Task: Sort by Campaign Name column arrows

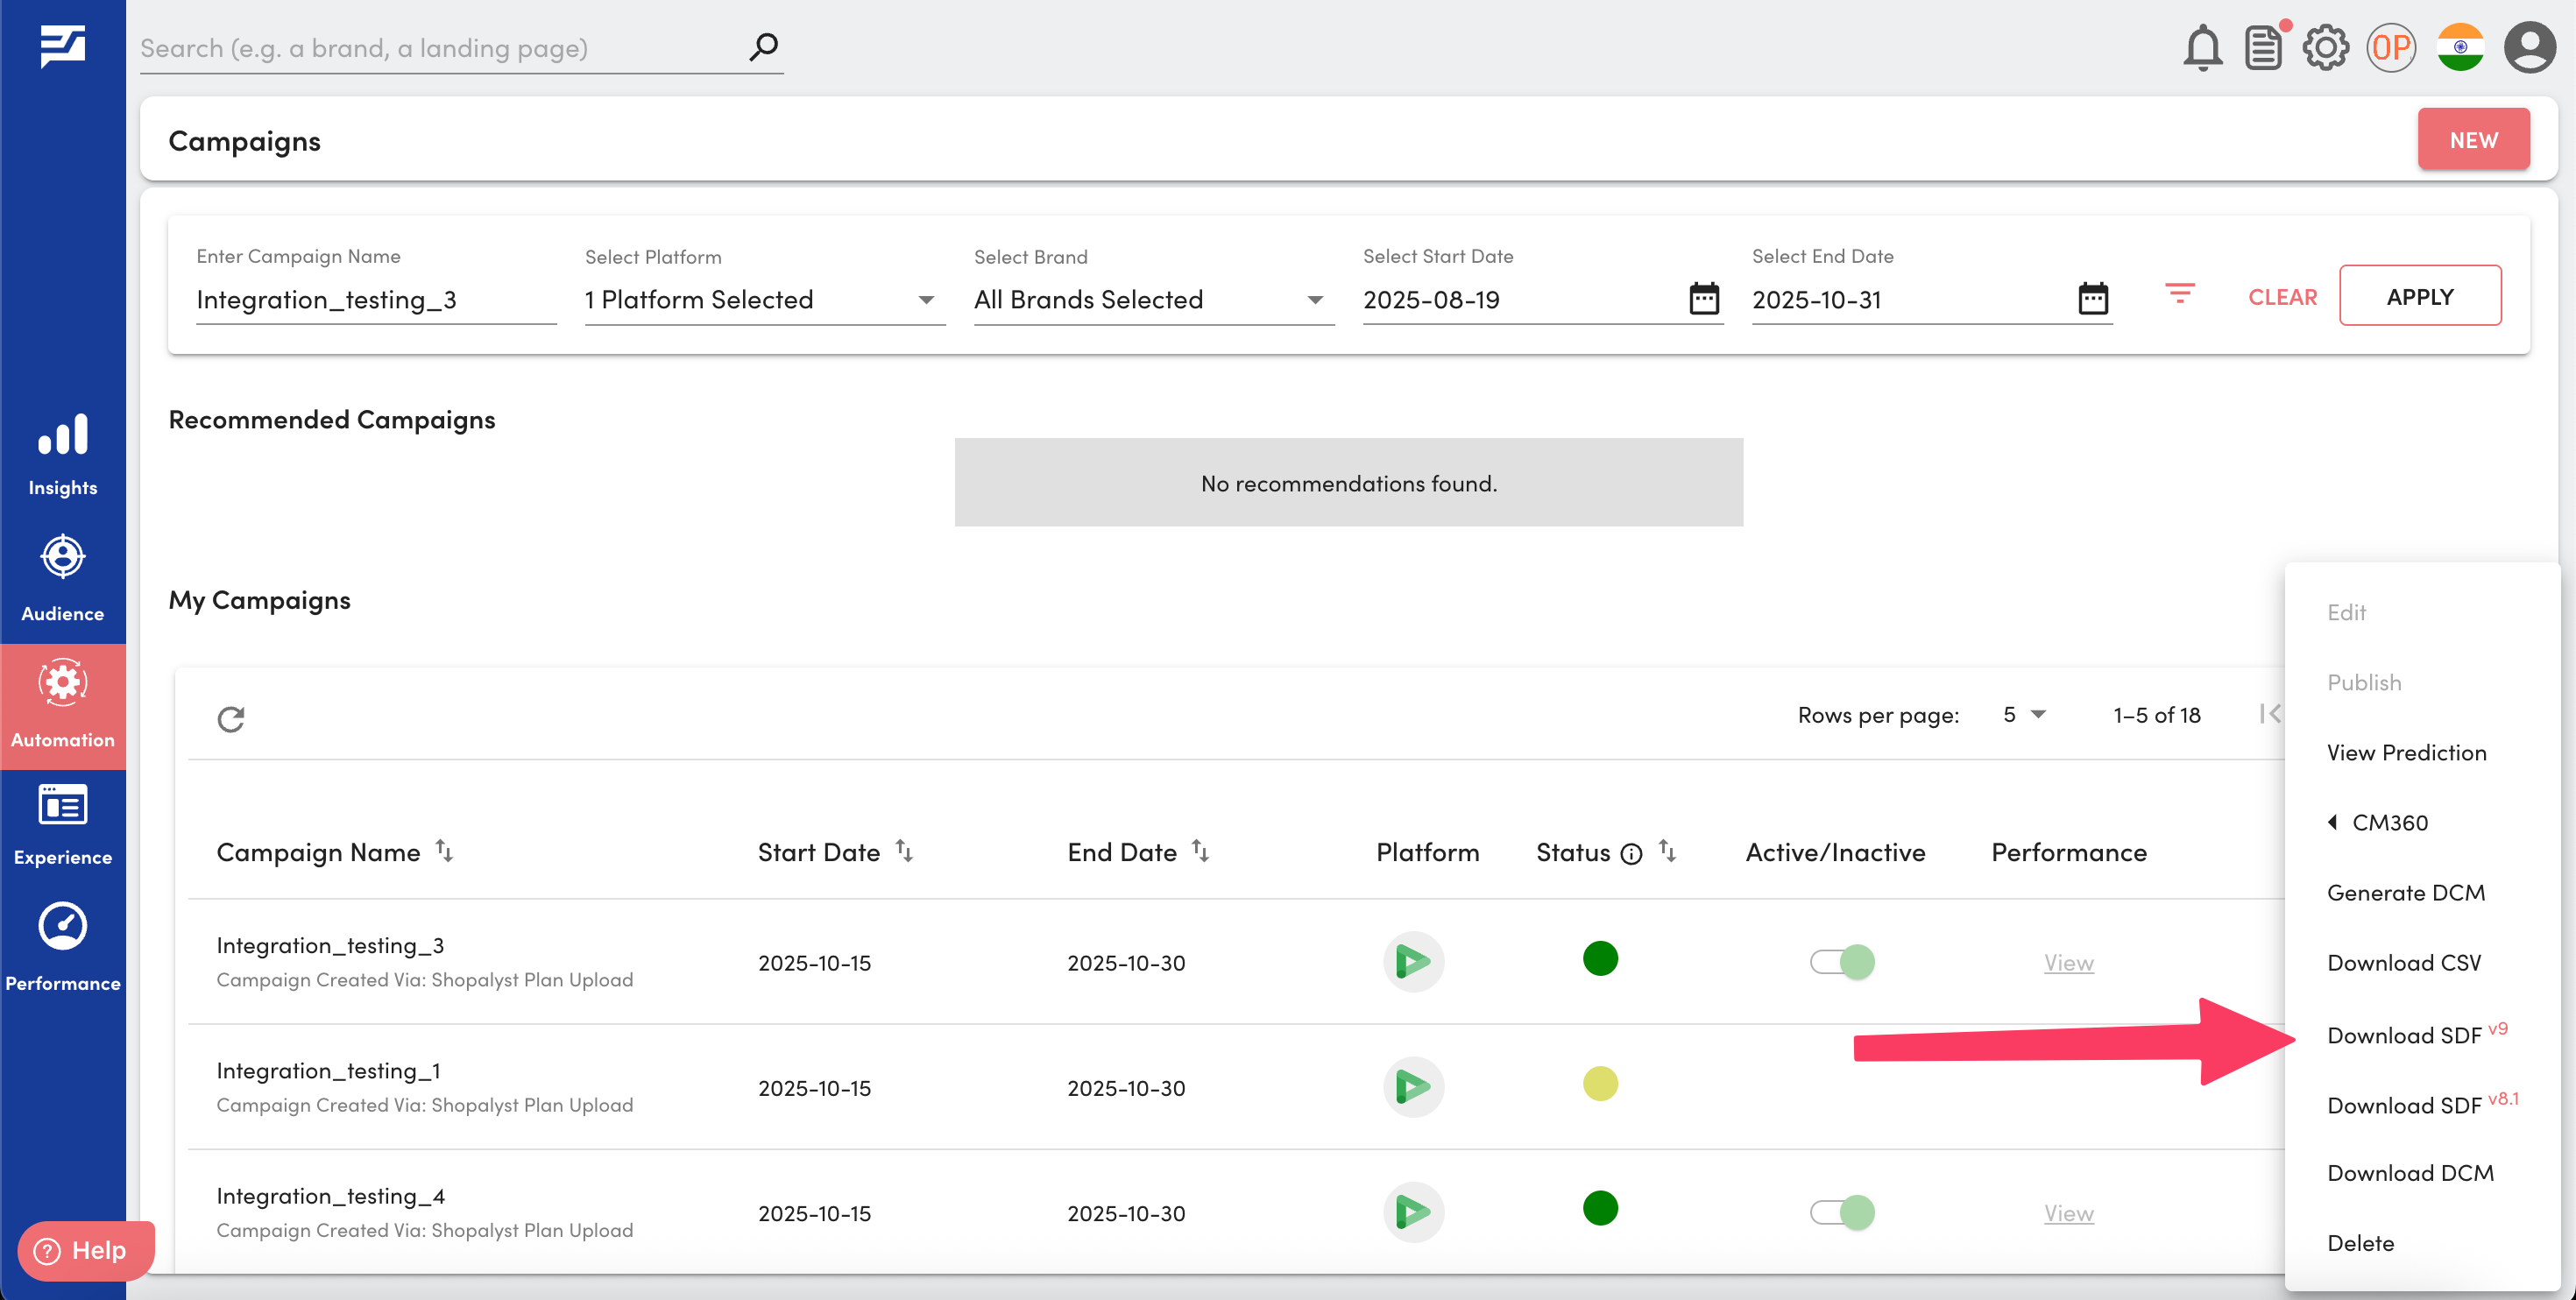Action: pyautogui.click(x=445, y=851)
